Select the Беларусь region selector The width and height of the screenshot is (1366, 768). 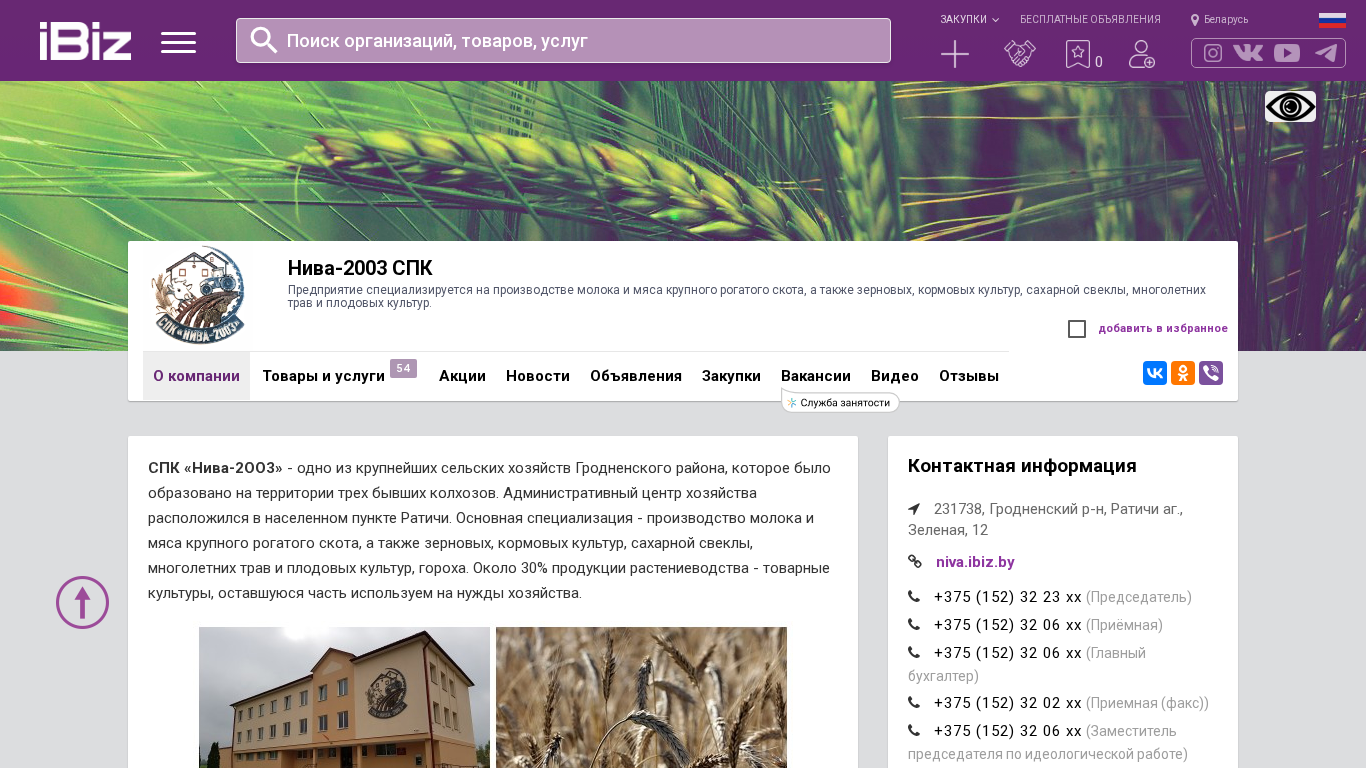1219,20
